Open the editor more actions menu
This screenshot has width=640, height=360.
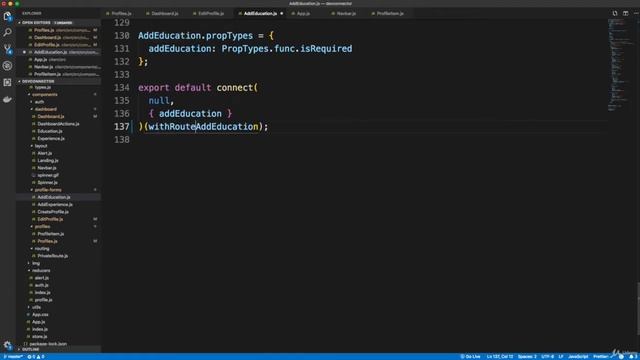pyautogui.click(x=636, y=13)
